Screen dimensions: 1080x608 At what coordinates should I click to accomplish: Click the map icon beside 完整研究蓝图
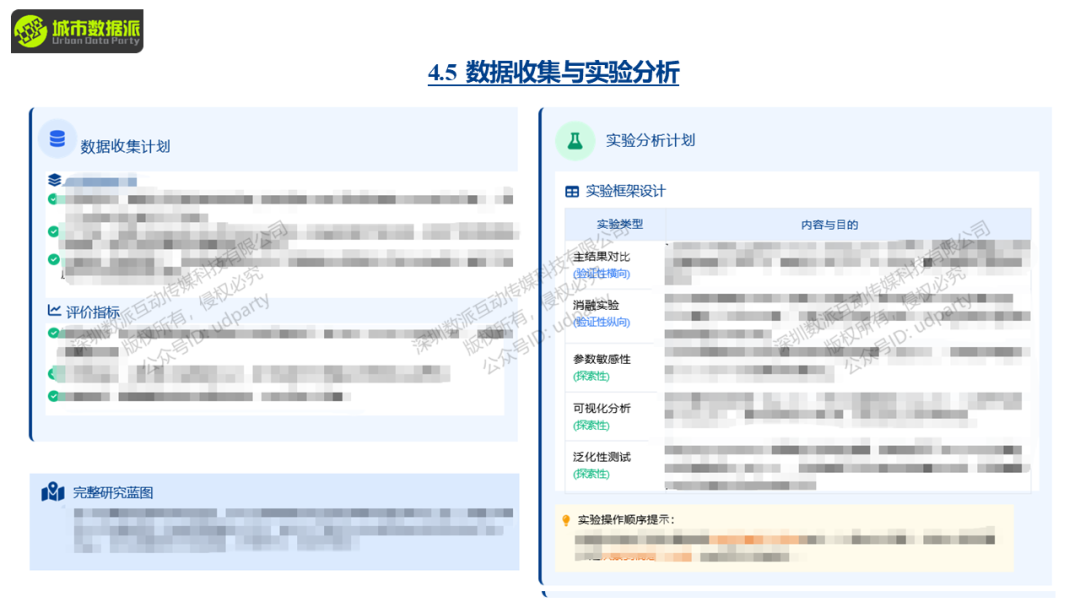(x=53, y=492)
